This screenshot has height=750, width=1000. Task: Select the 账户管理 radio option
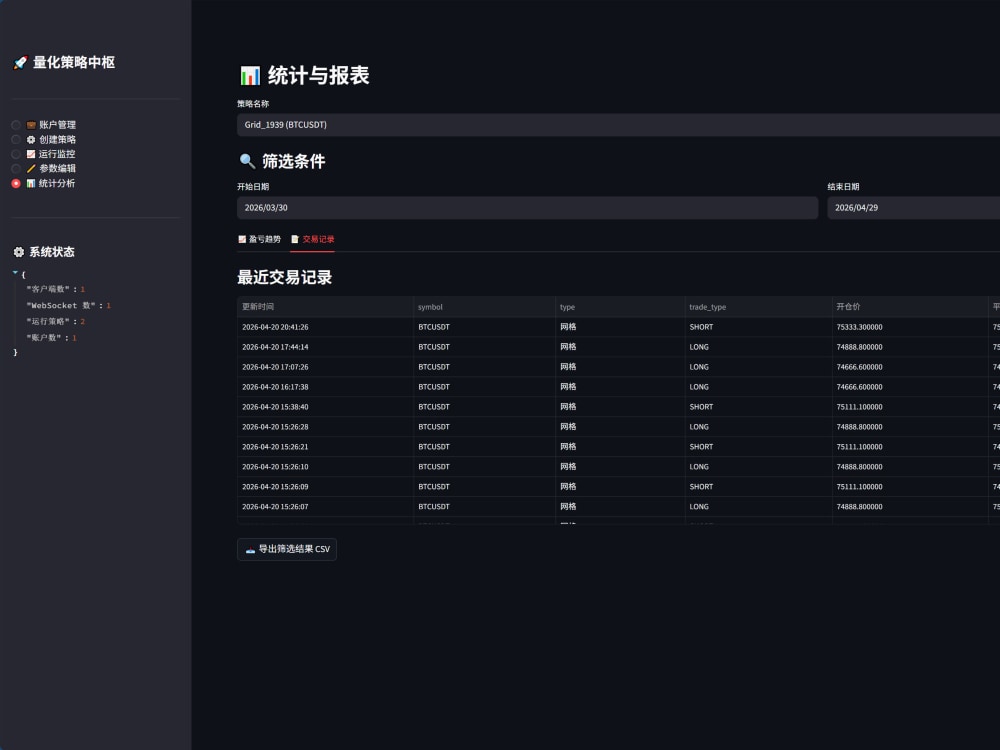tap(43, 125)
